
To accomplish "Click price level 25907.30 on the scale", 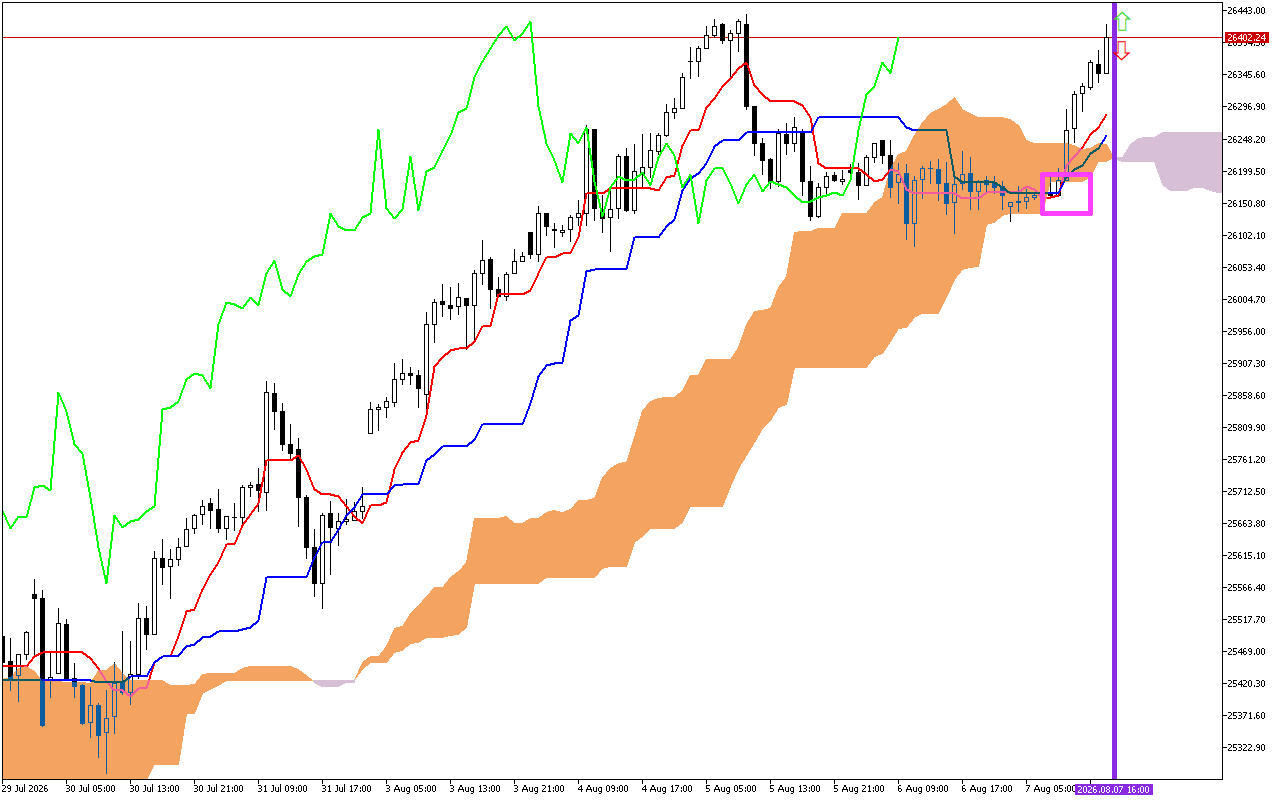I will pos(1246,363).
